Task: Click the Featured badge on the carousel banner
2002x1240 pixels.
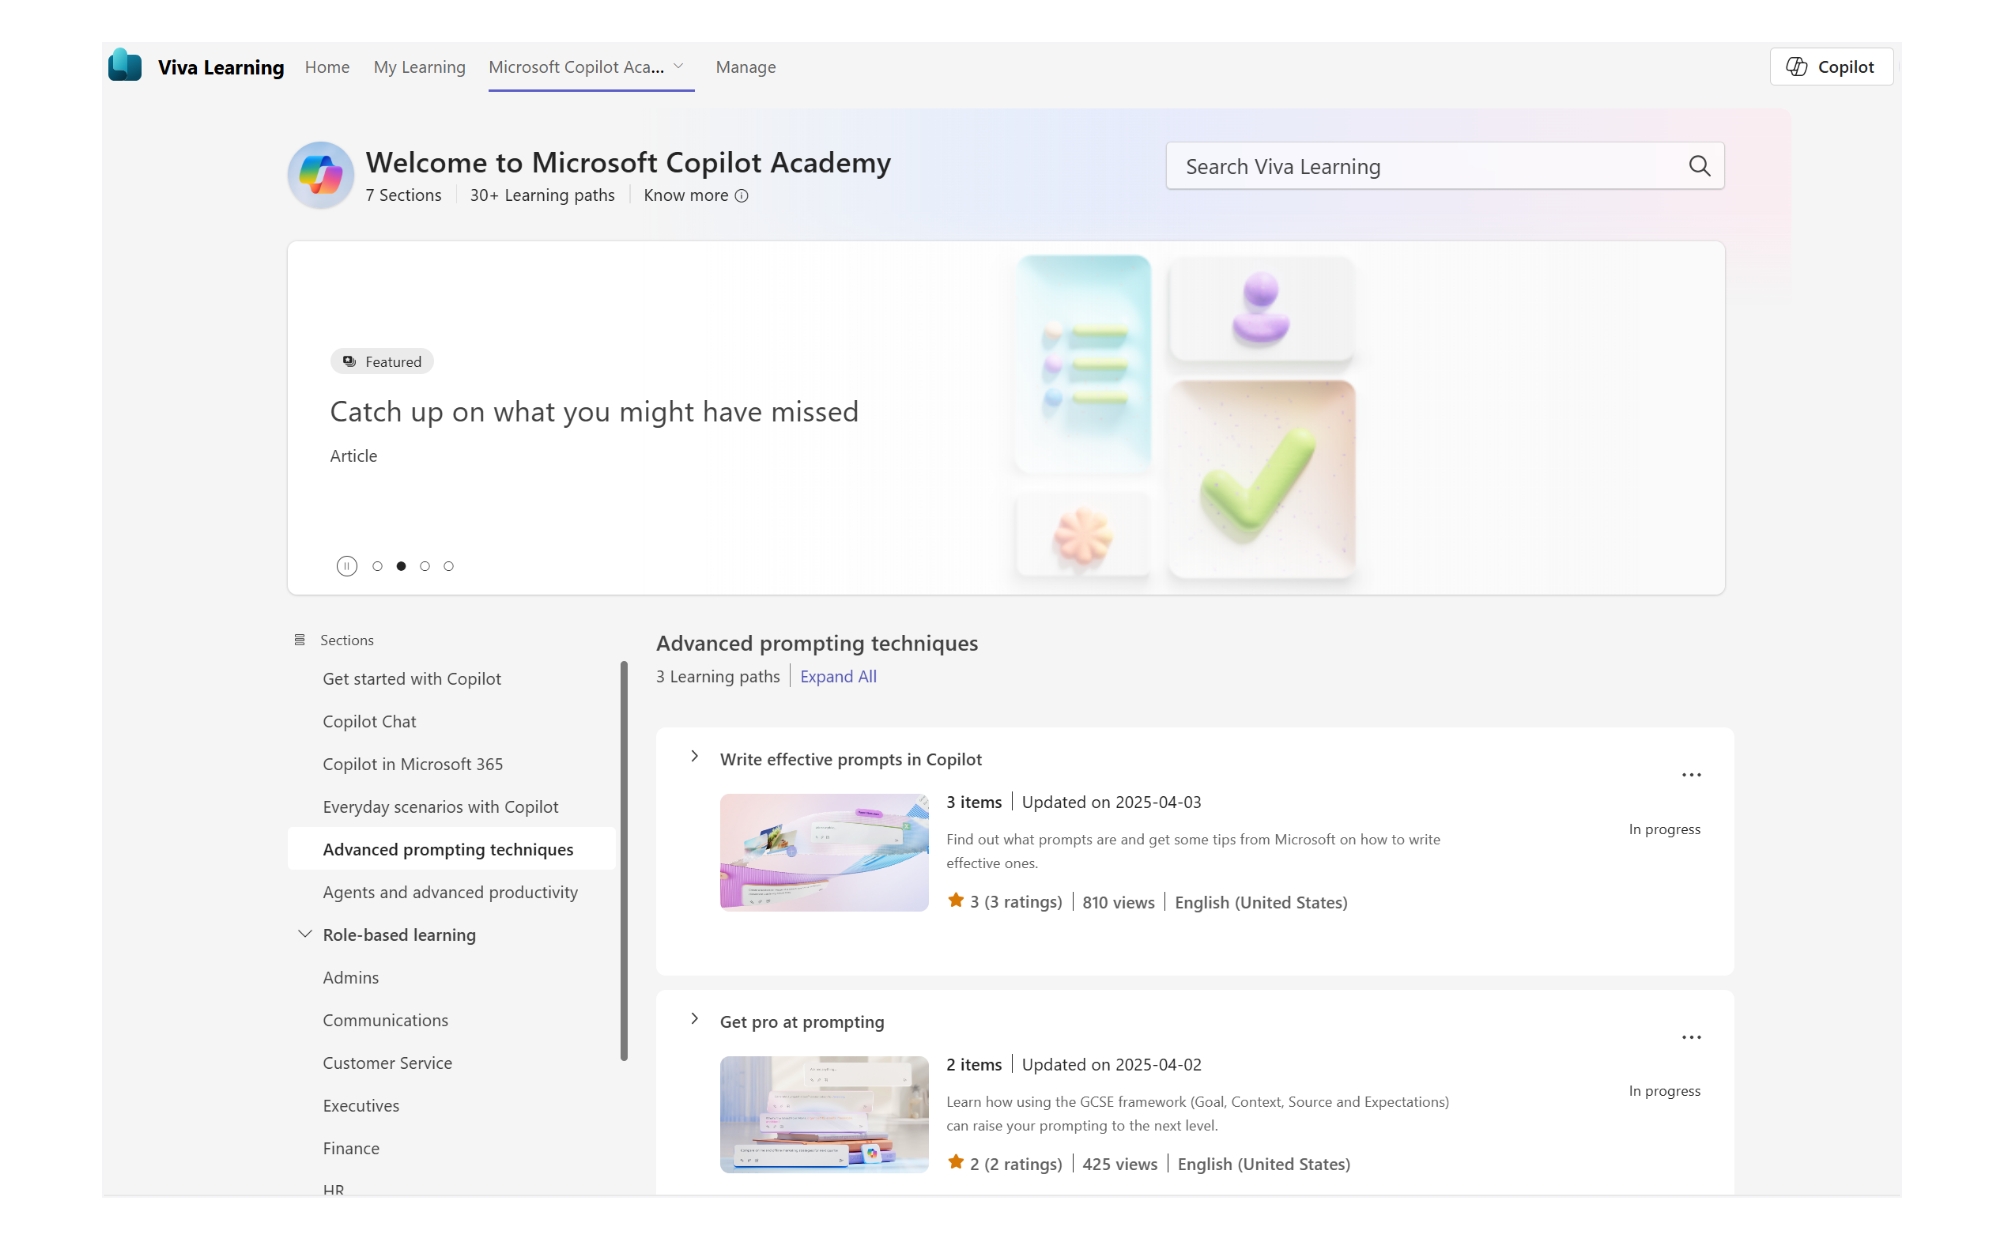Action: 382,361
